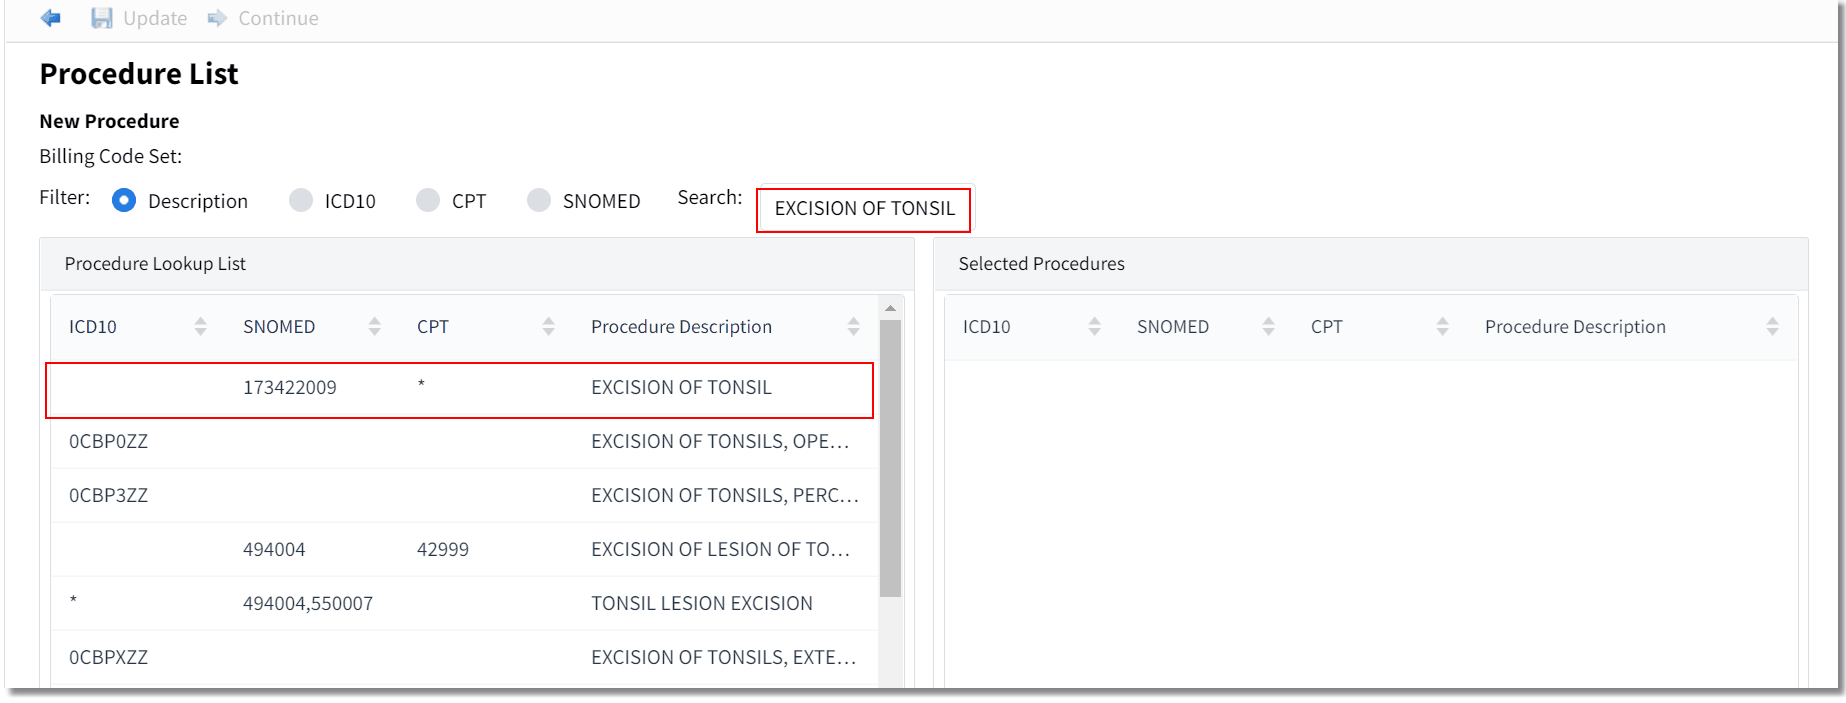The width and height of the screenshot is (1846, 703).
Task: Click EXCISION OF LESION OF TO… description
Action: [720, 549]
